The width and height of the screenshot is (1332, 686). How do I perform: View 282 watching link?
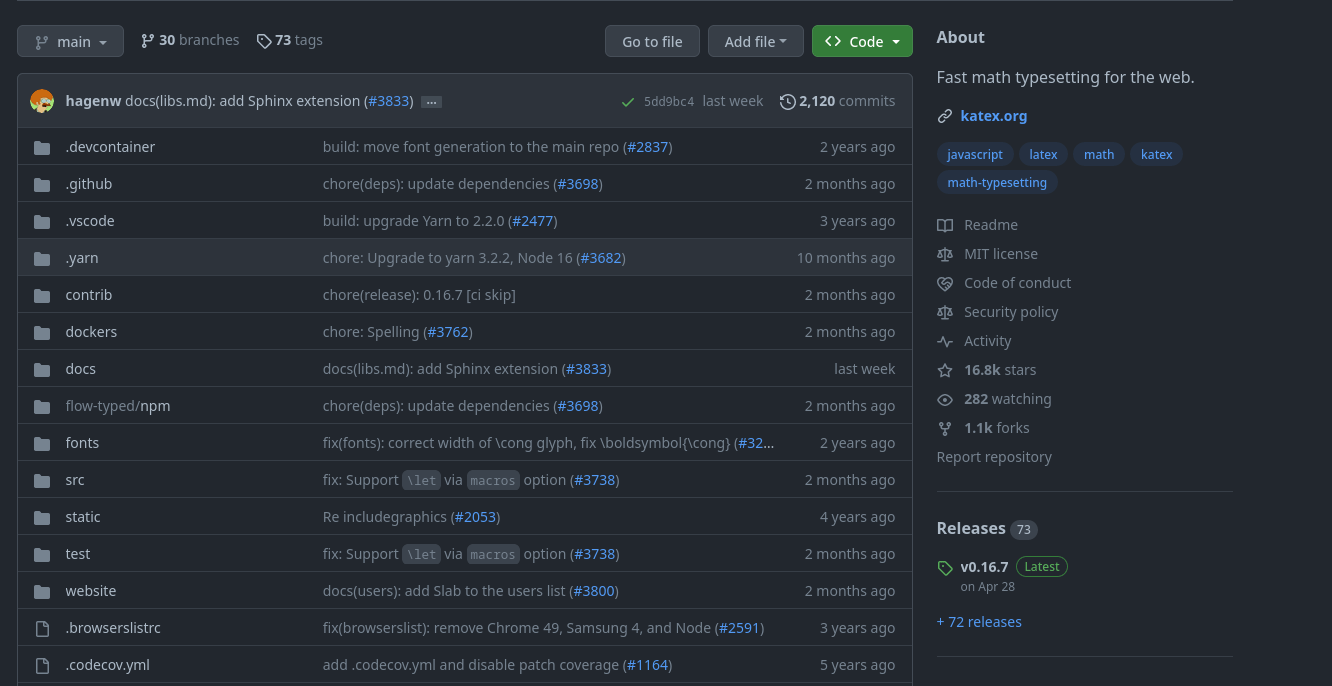pyautogui.click(x=994, y=399)
